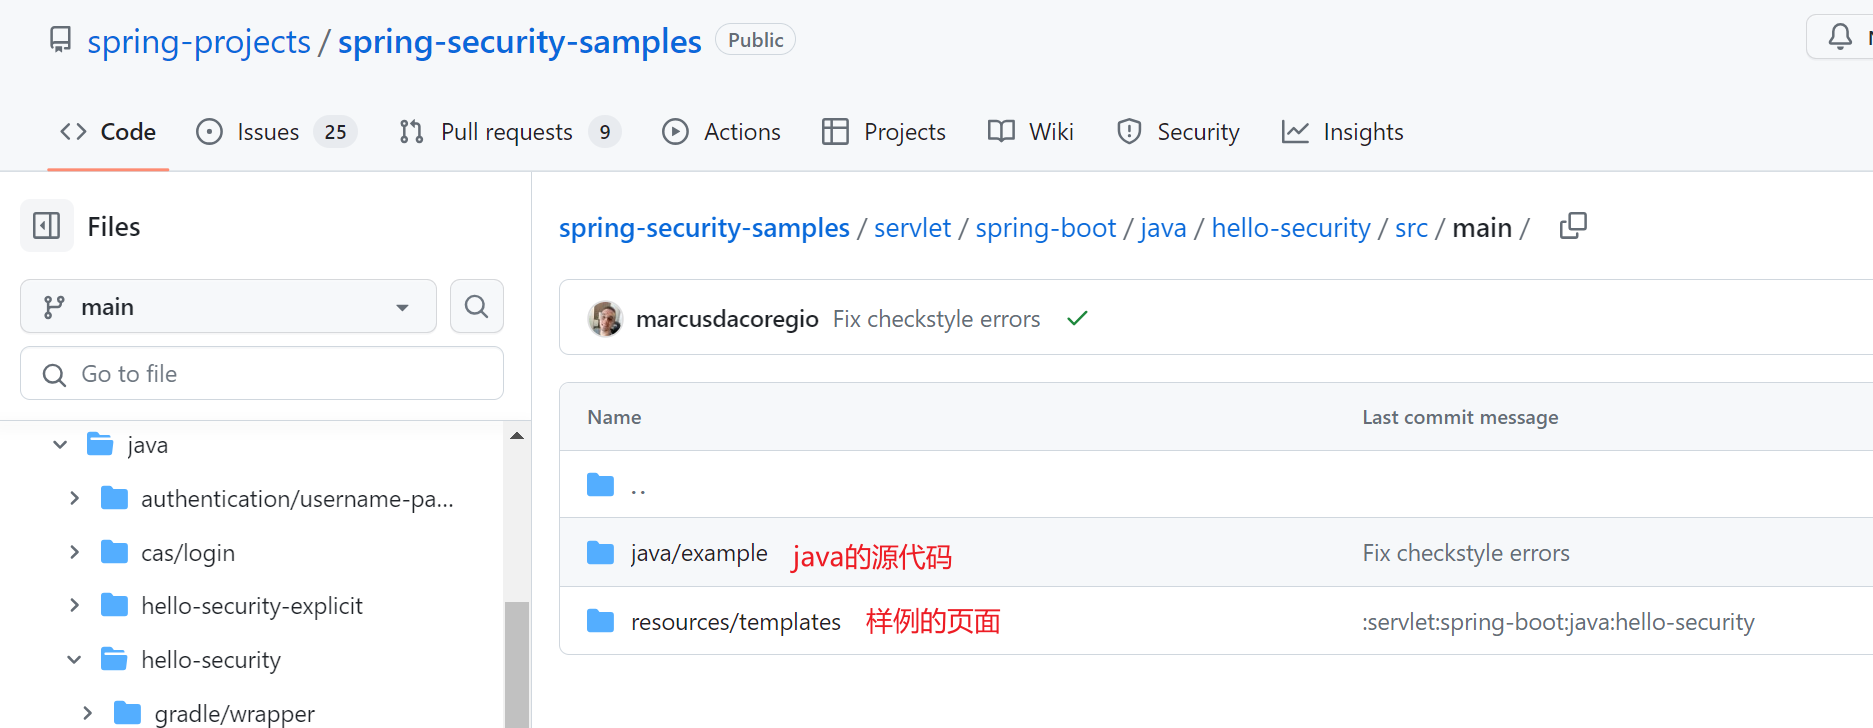Copy the file path with the copy icon
The height and width of the screenshot is (728, 1873).
pos(1573,226)
